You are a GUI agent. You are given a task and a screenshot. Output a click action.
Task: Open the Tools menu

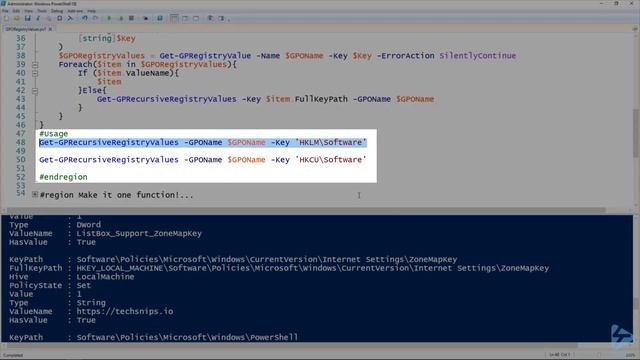42,11
